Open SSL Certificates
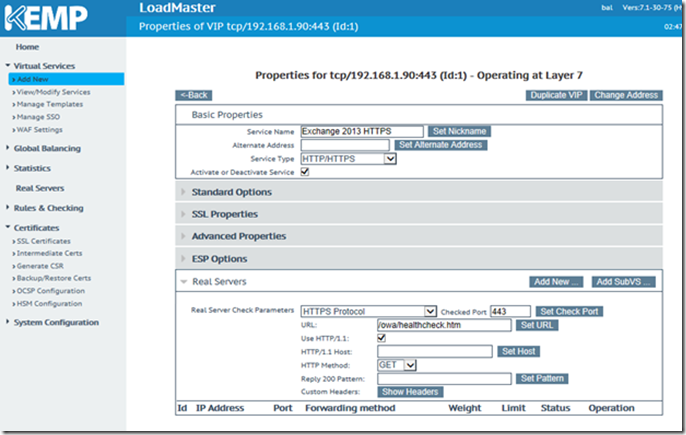 (x=43, y=241)
